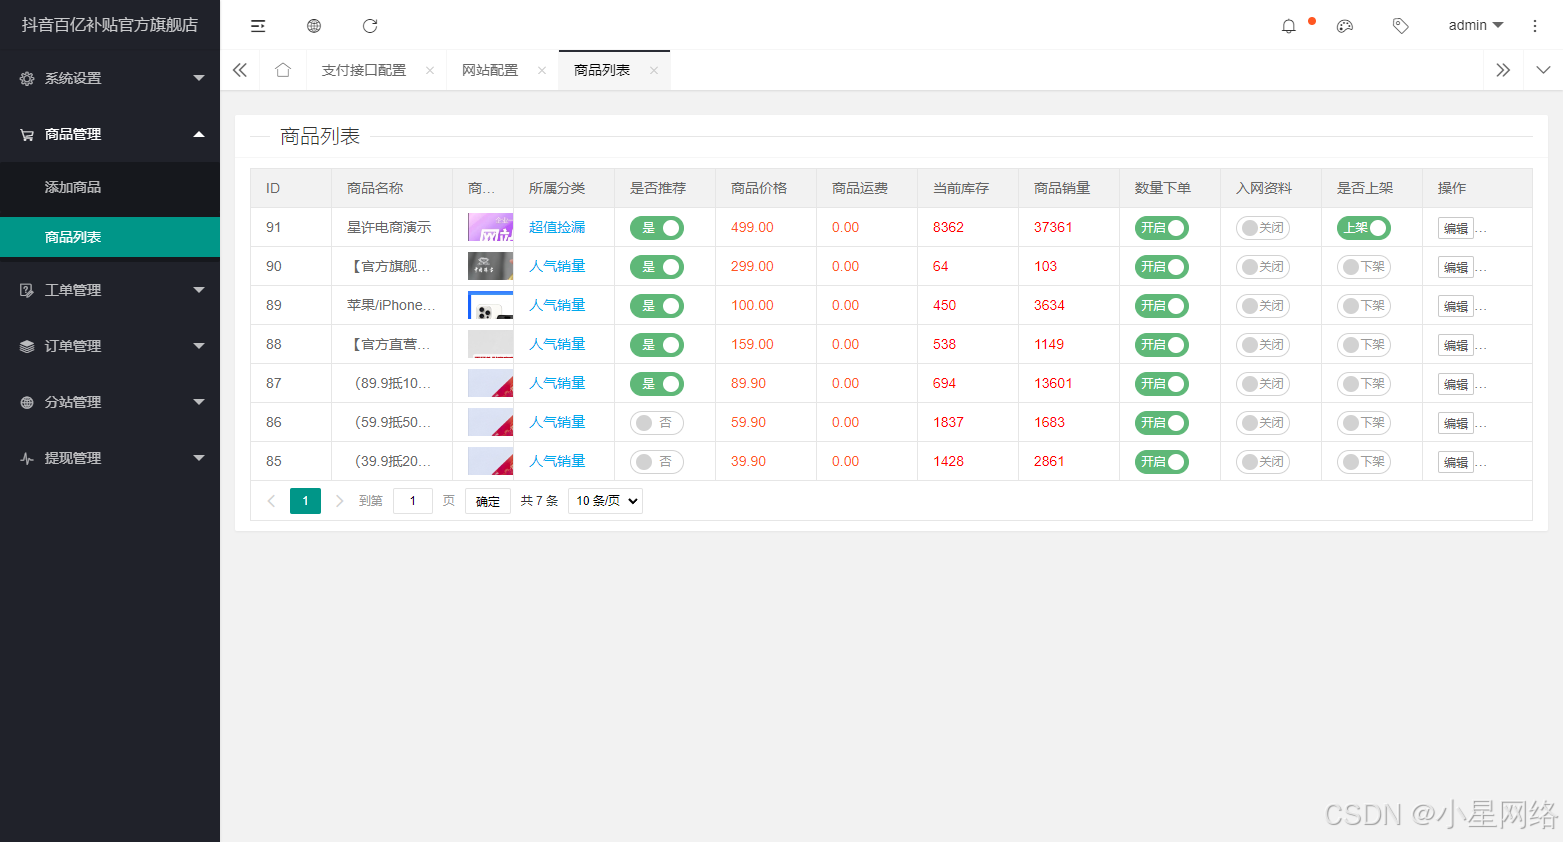Toggle 数量下单 switch for product 90
This screenshot has width=1563, height=842.
1162,267
